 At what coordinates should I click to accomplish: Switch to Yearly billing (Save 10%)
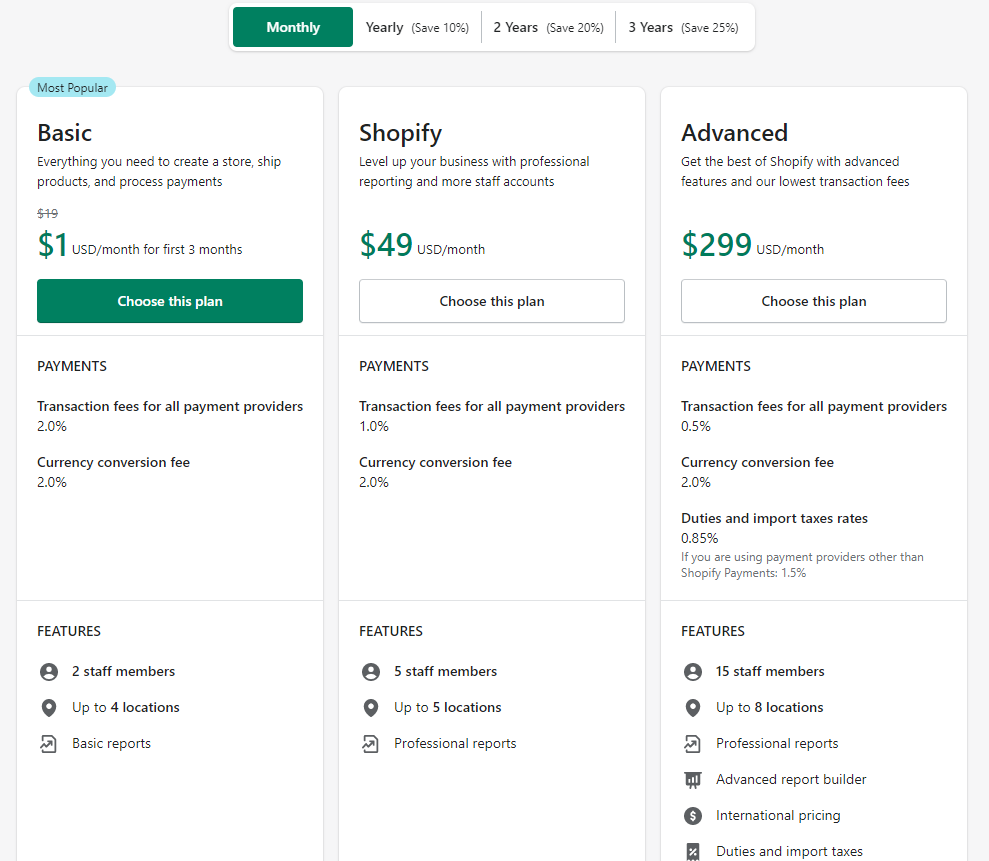click(x=417, y=27)
